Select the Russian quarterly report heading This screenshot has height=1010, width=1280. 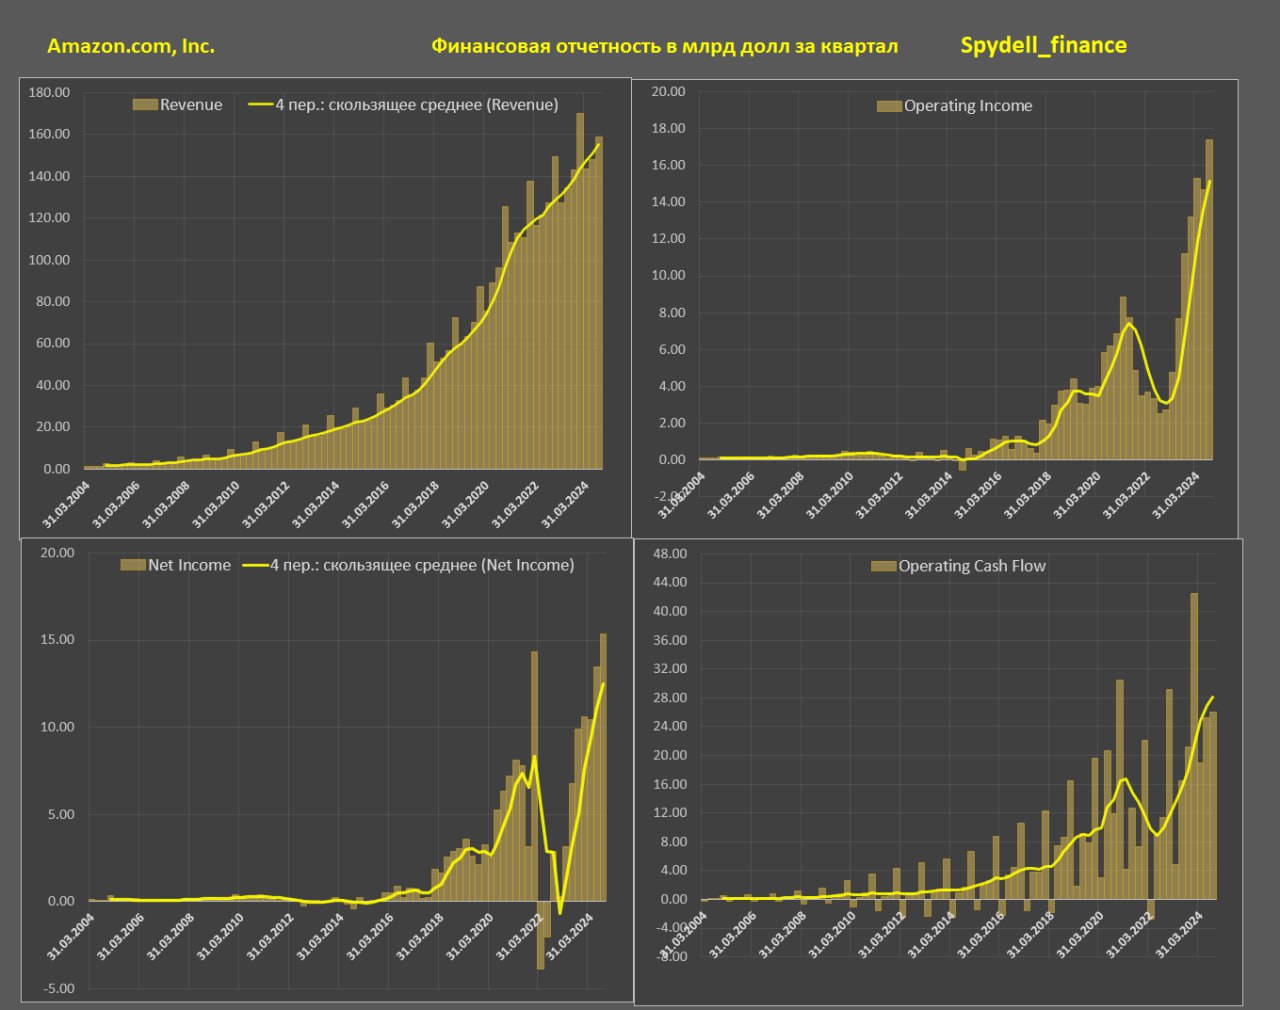coord(664,46)
